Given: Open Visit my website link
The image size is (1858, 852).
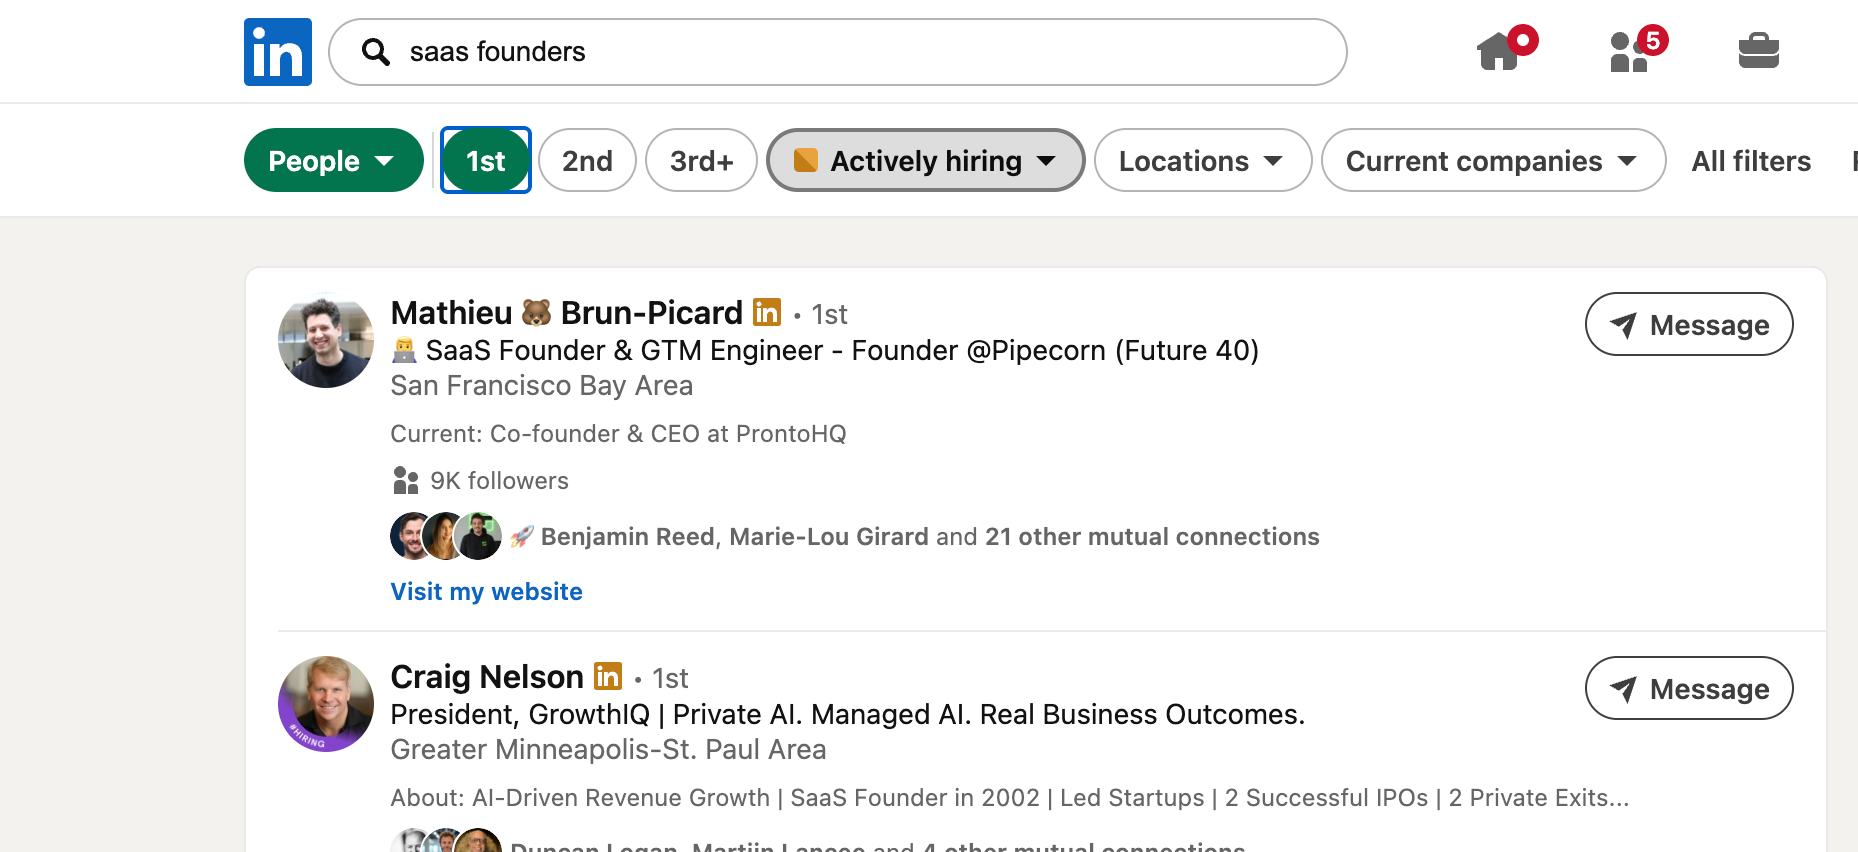Looking at the screenshot, I should pyautogui.click(x=486, y=591).
